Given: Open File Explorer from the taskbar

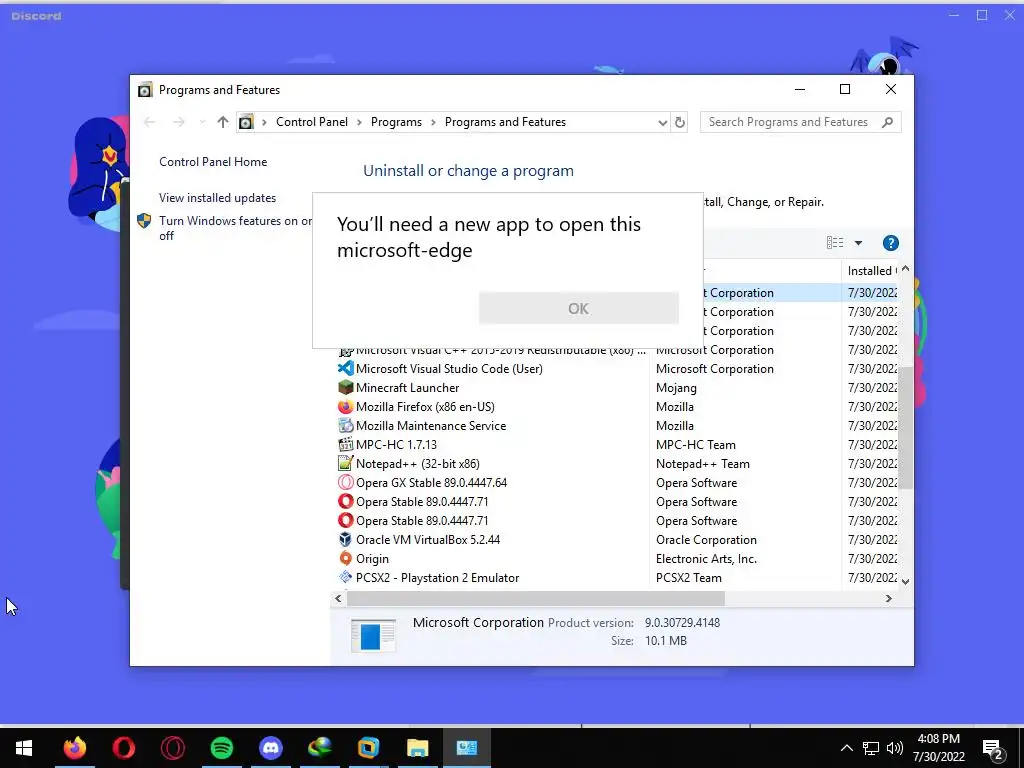Looking at the screenshot, I should click(x=417, y=748).
